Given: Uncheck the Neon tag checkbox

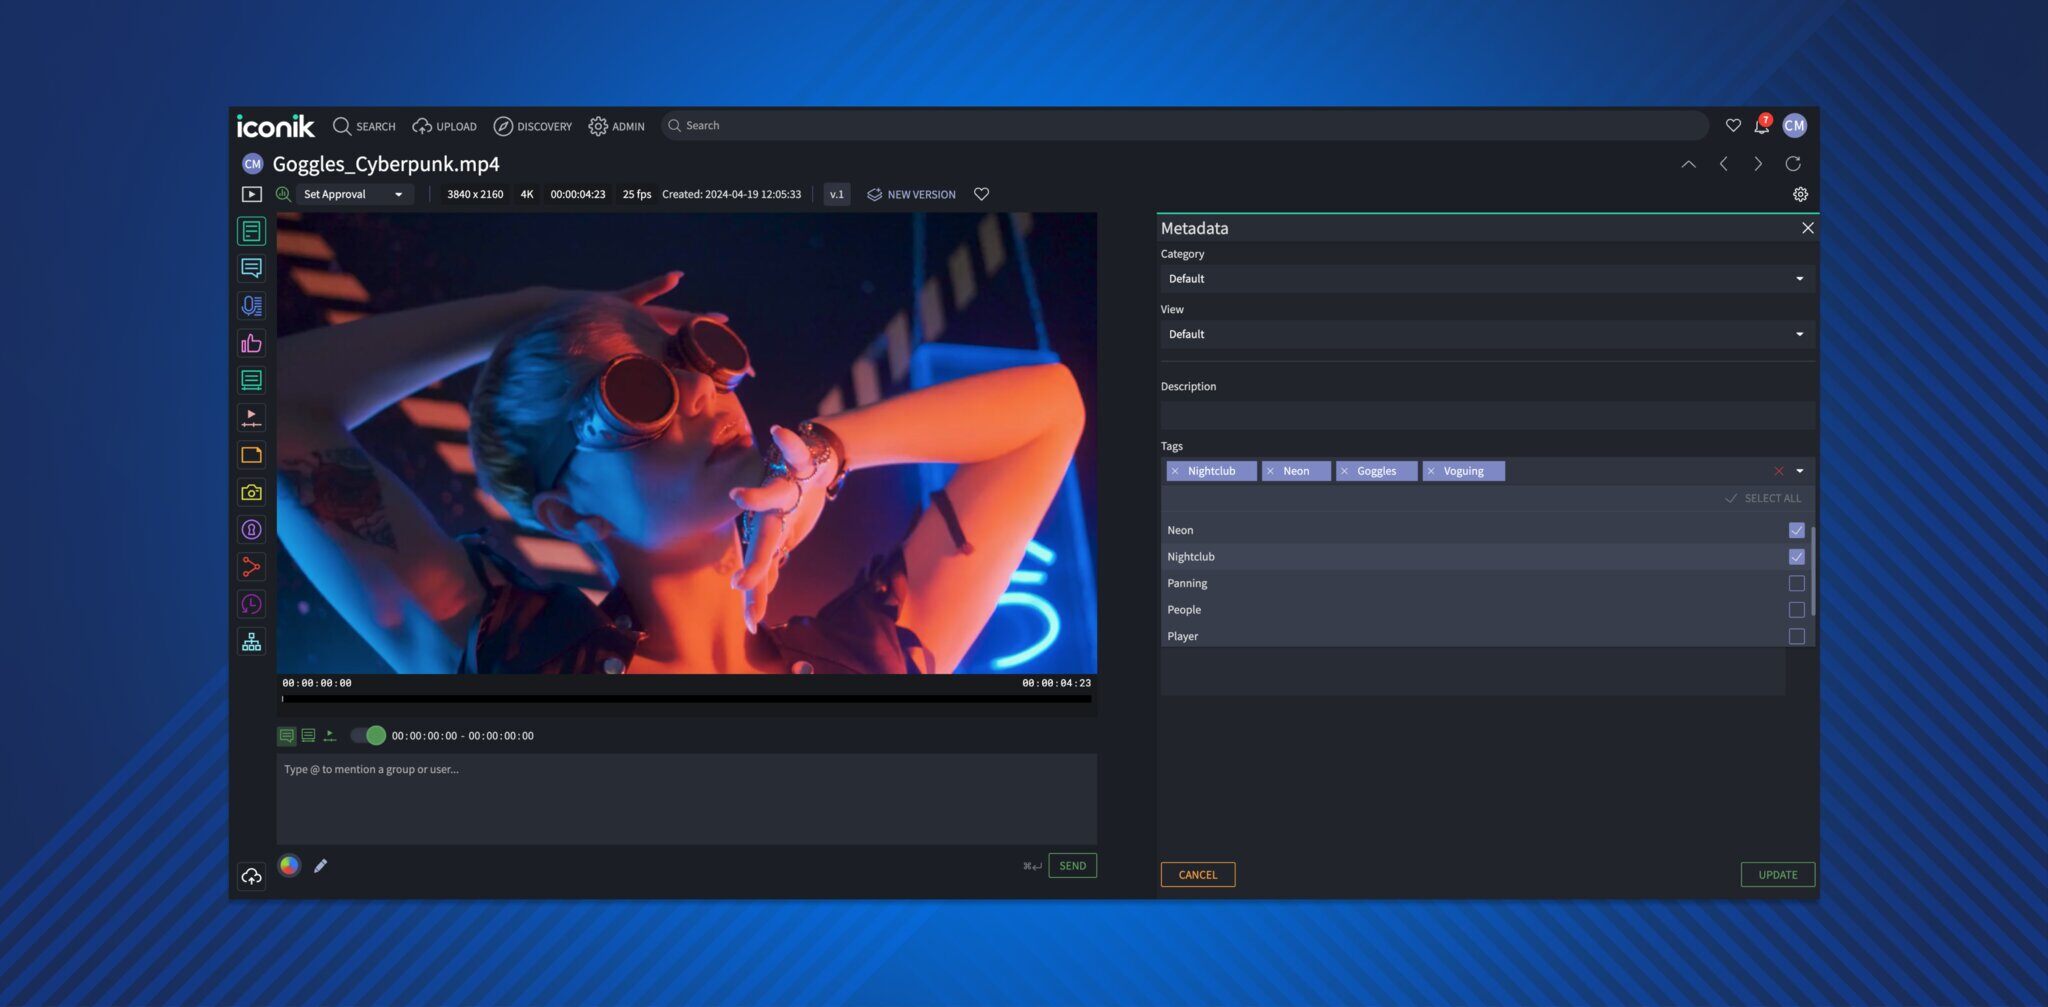Looking at the screenshot, I should coord(1796,530).
